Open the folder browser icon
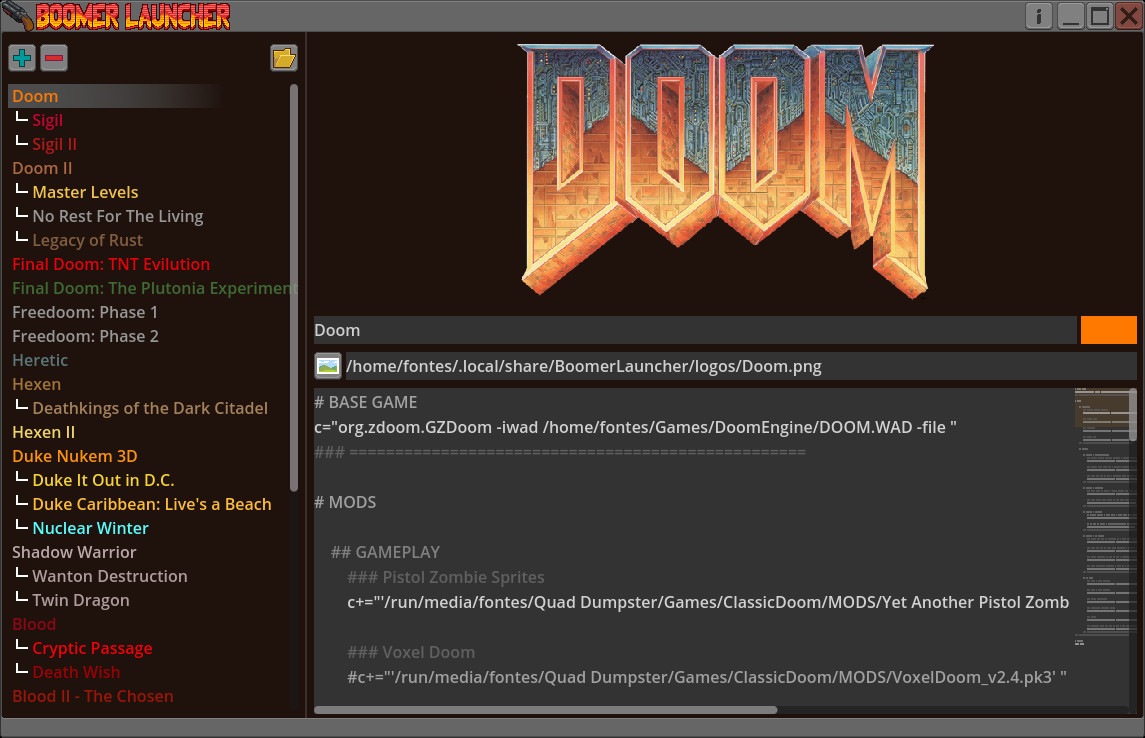Viewport: 1145px width, 738px height. coord(283,57)
